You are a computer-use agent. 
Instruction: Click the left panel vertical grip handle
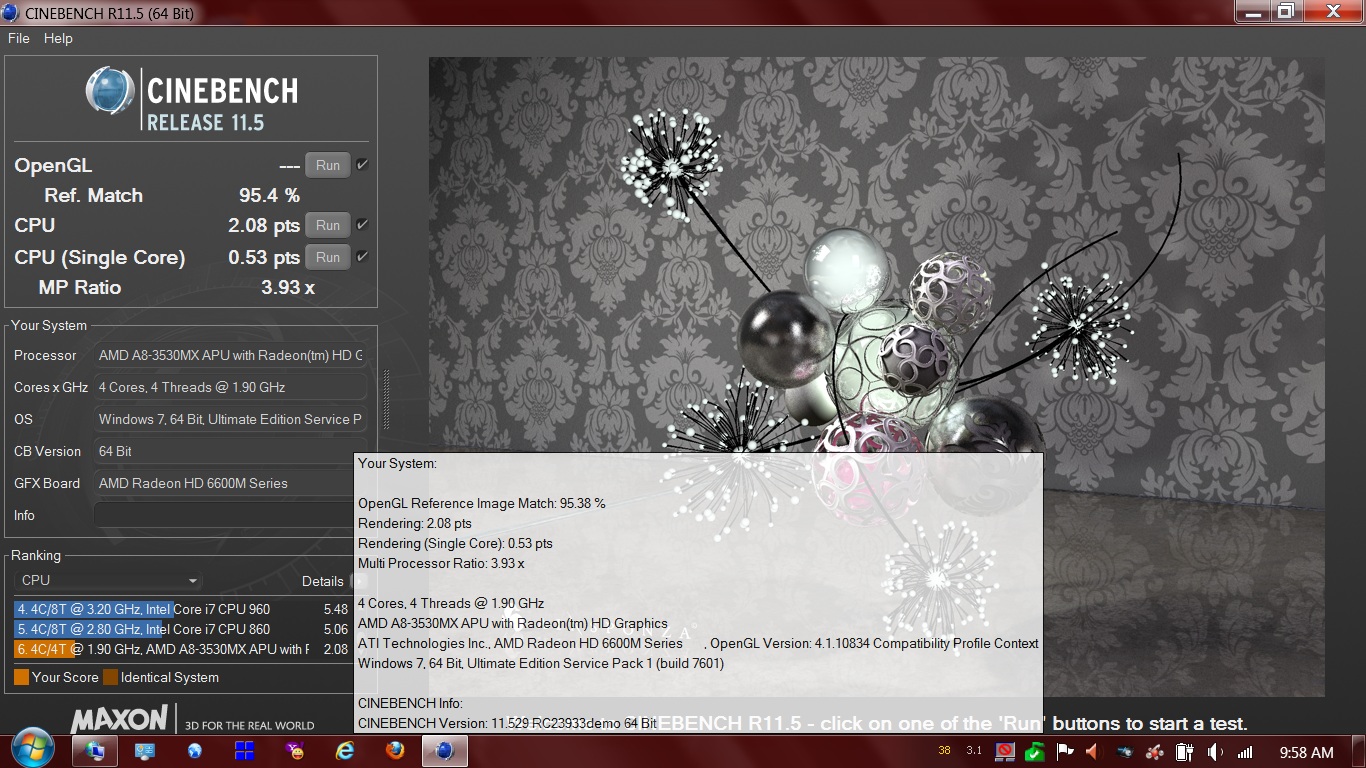[386, 398]
